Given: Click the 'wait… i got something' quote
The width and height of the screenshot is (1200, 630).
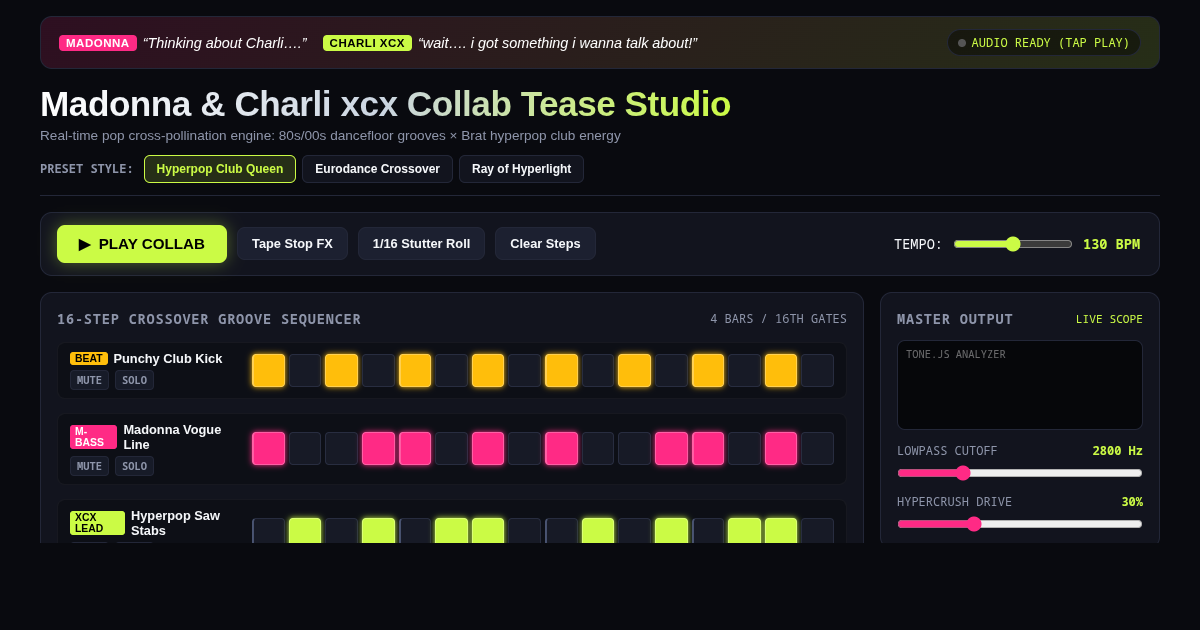Looking at the screenshot, I should click(558, 43).
